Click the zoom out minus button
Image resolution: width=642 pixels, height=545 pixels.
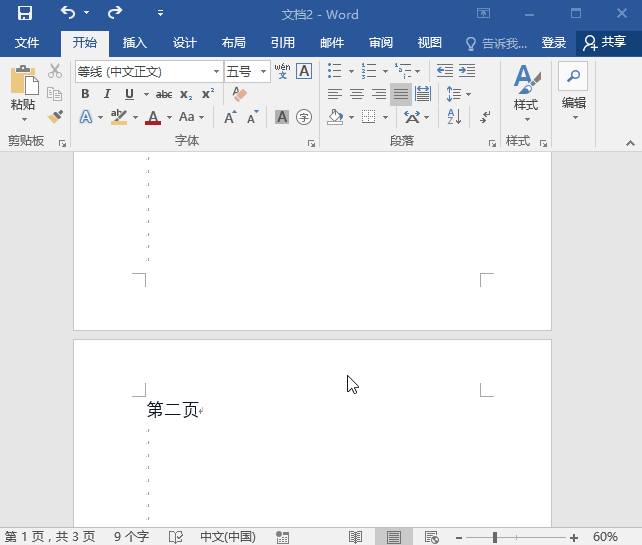pos(459,538)
